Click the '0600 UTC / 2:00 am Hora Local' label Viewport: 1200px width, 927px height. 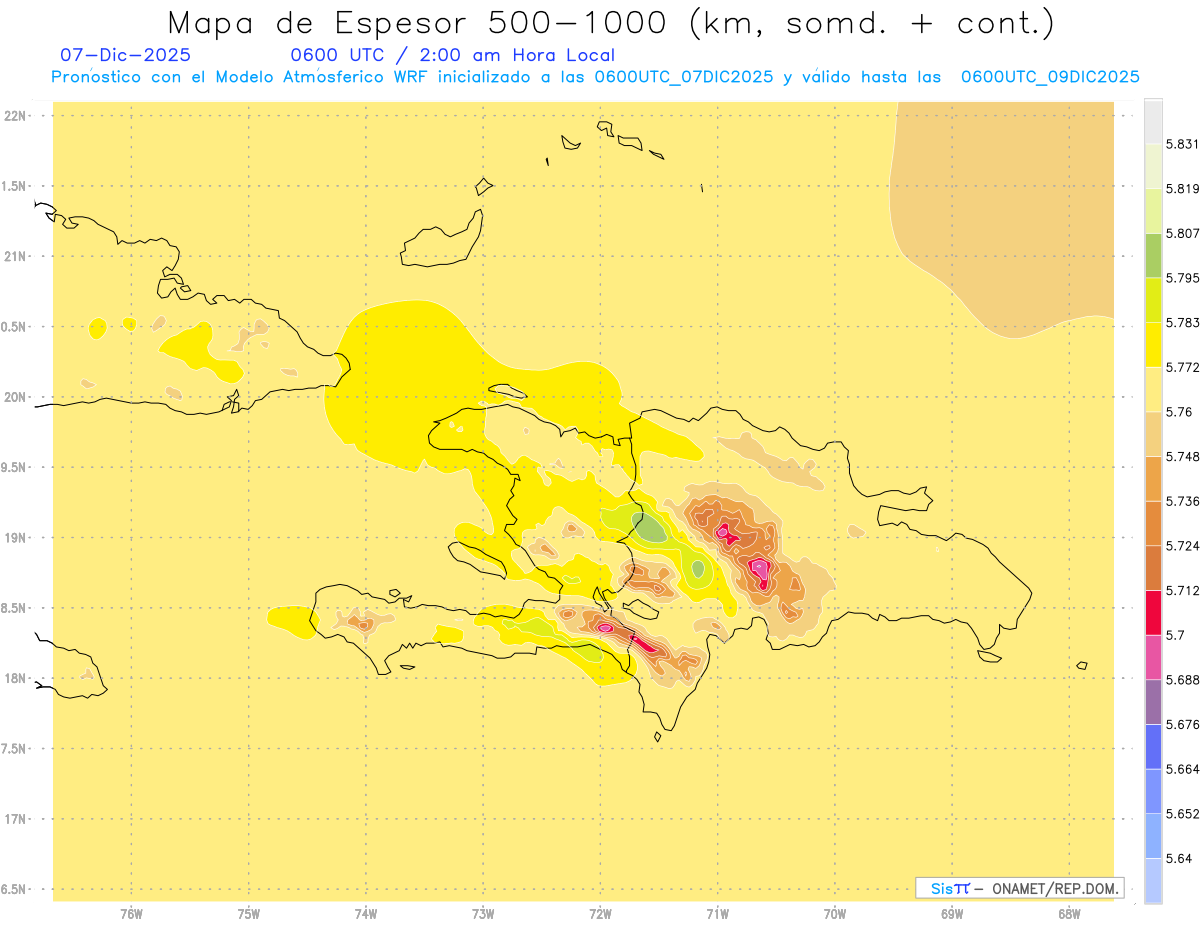click(x=452, y=55)
